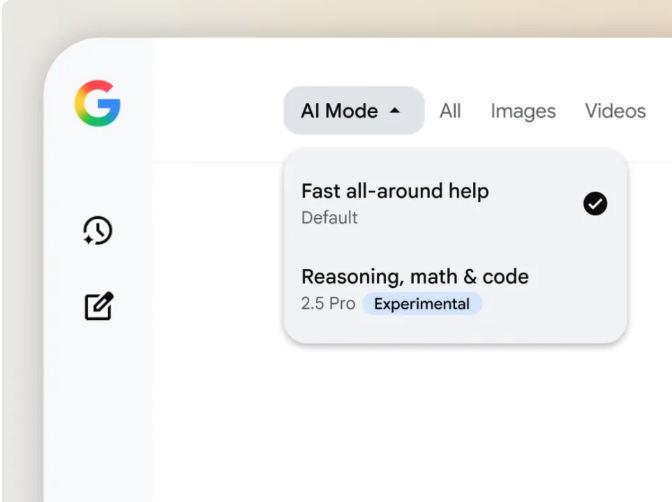This screenshot has height=502, width=672.
Task: Click empty area of left sidebar
Action: click(98, 407)
